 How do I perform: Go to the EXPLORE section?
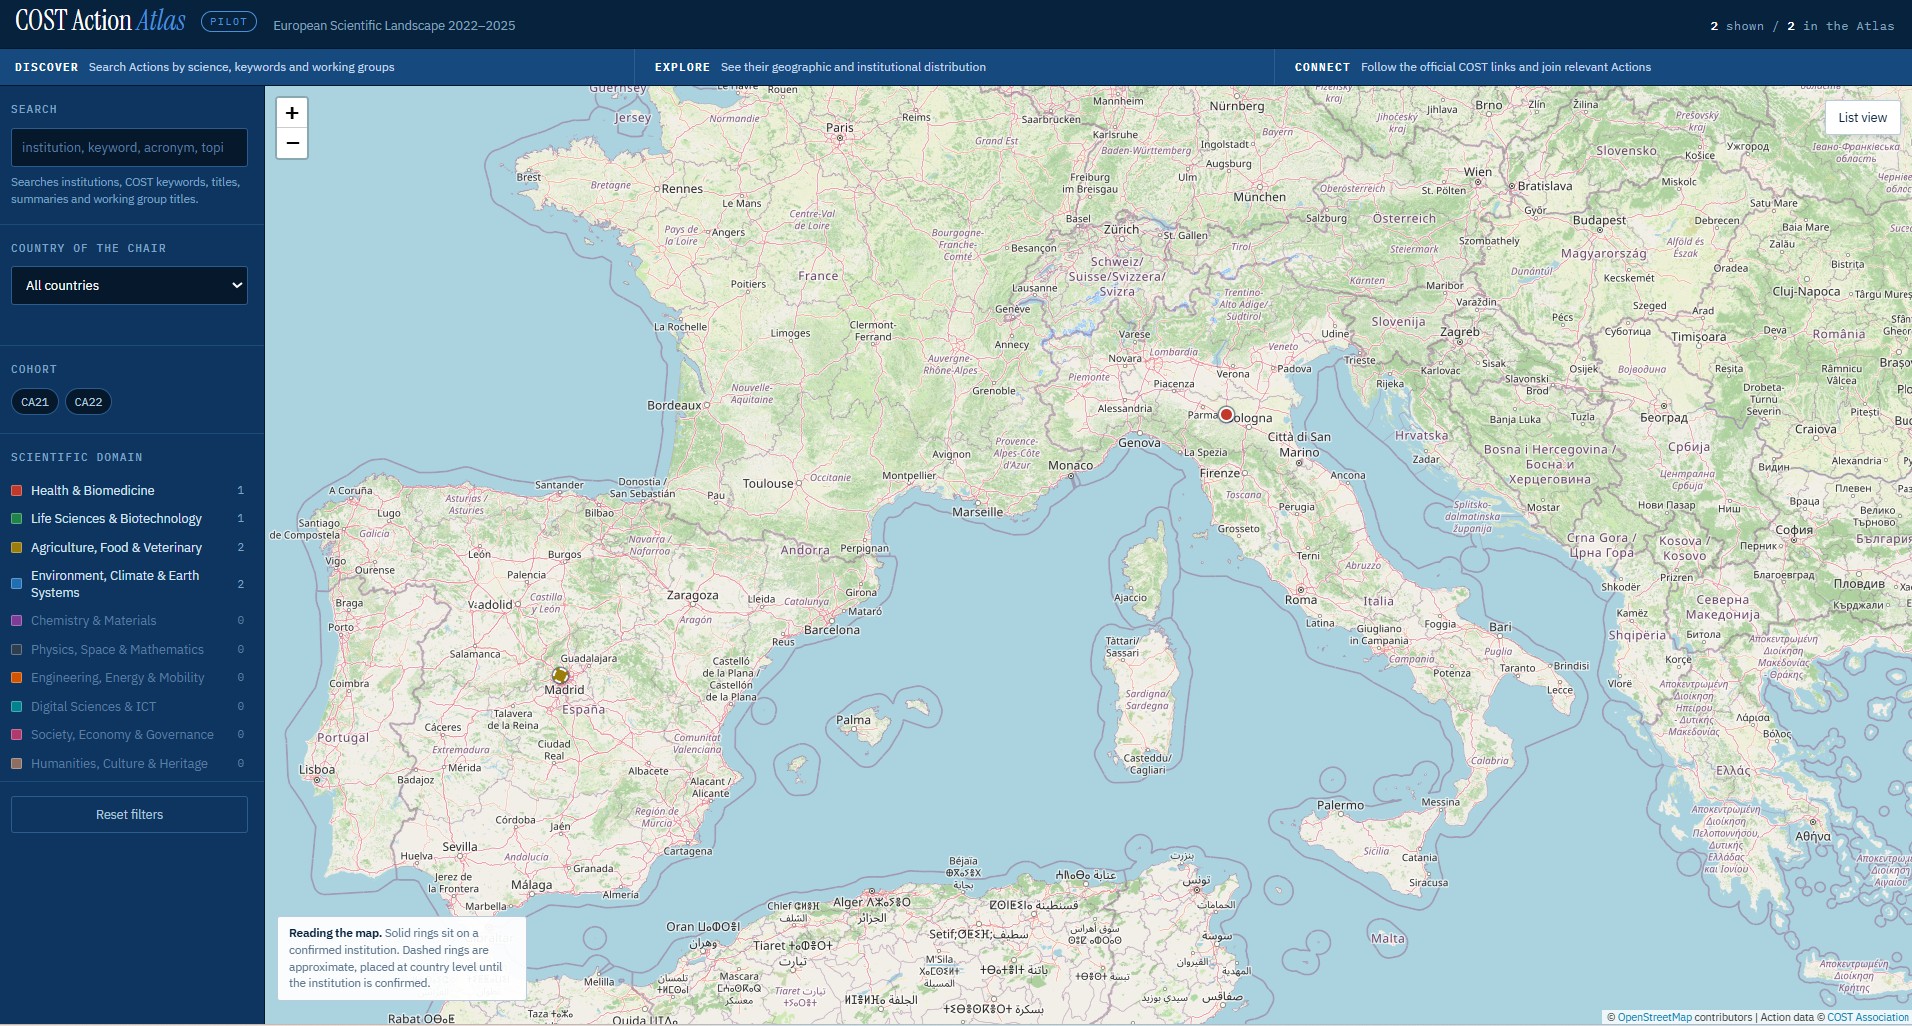point(954,67)
